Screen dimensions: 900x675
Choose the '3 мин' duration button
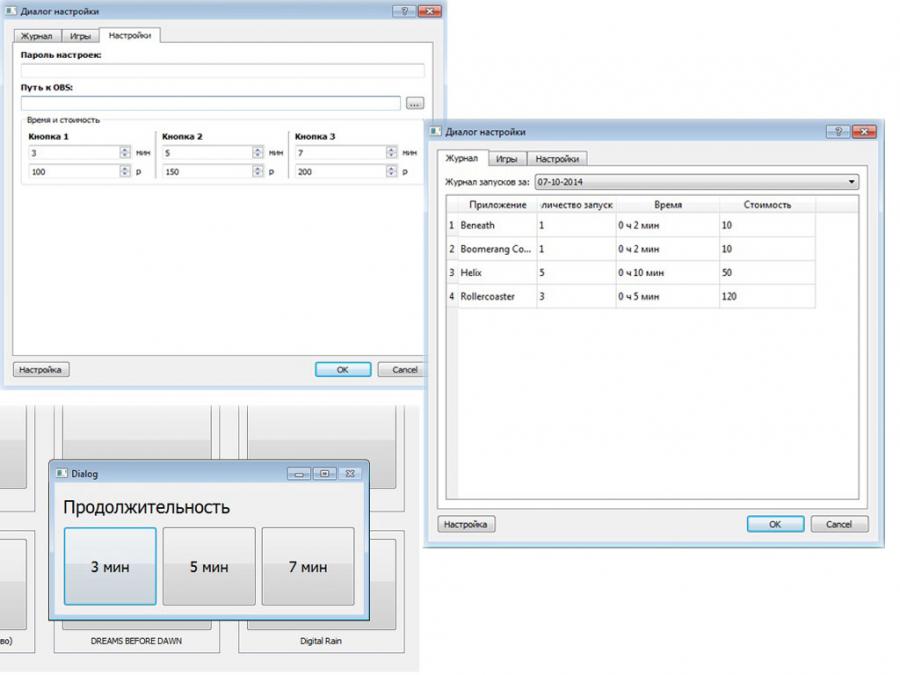pos(110,566)
